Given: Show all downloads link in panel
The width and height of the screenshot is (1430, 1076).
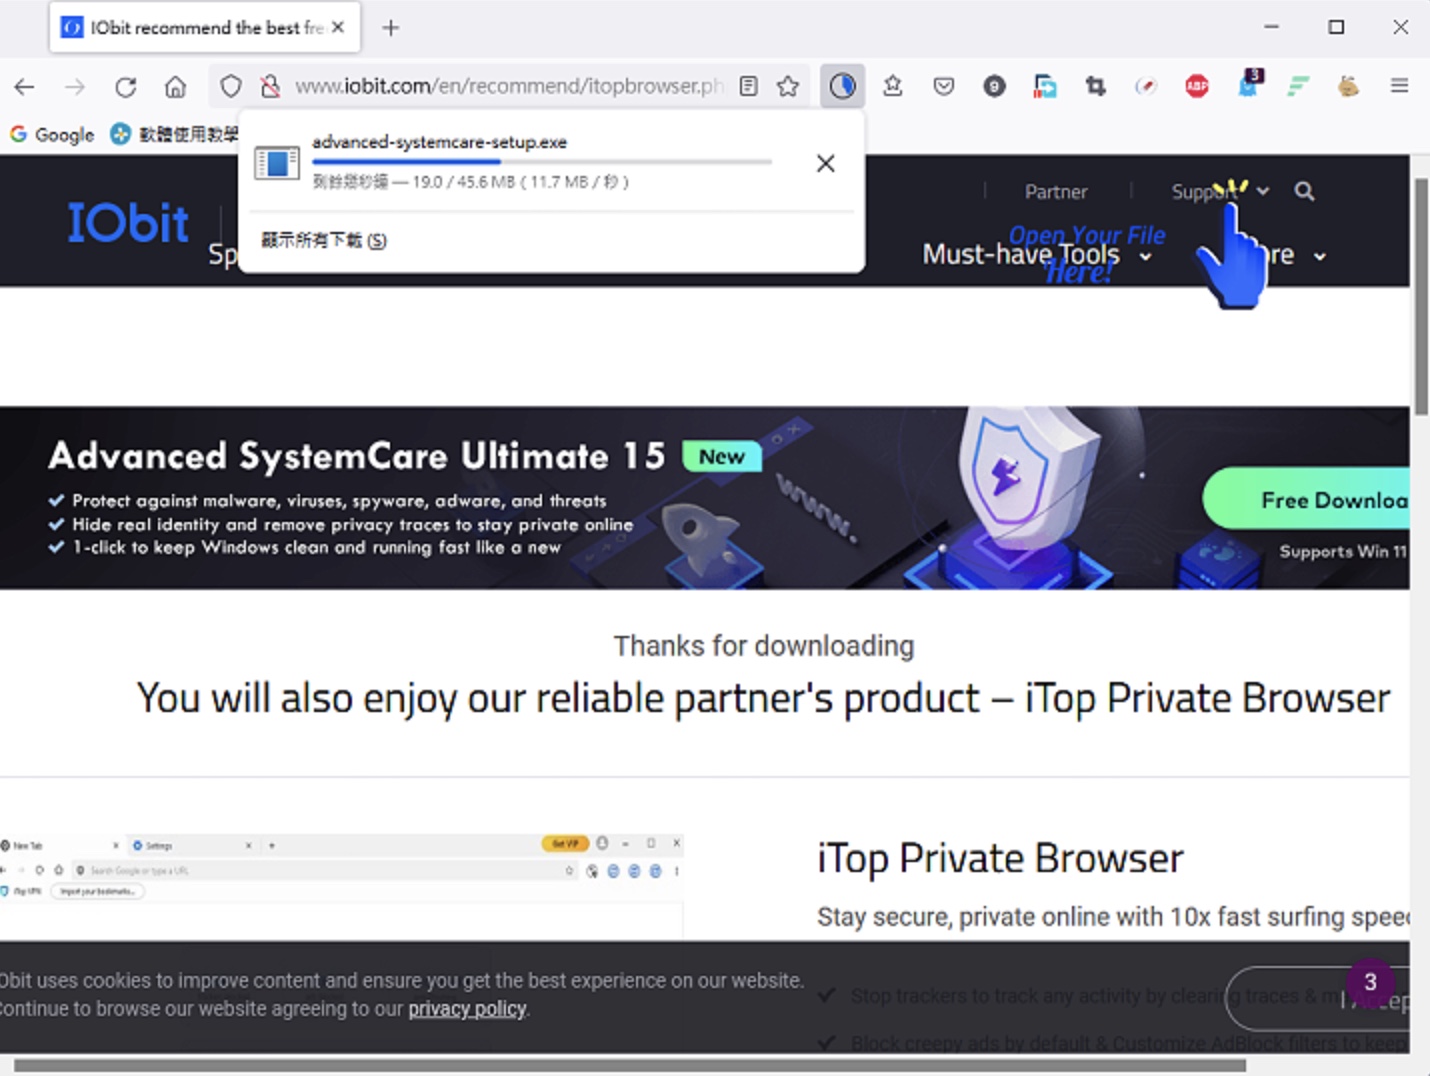Looking at the screenshot, I should (x=324, y=240).
